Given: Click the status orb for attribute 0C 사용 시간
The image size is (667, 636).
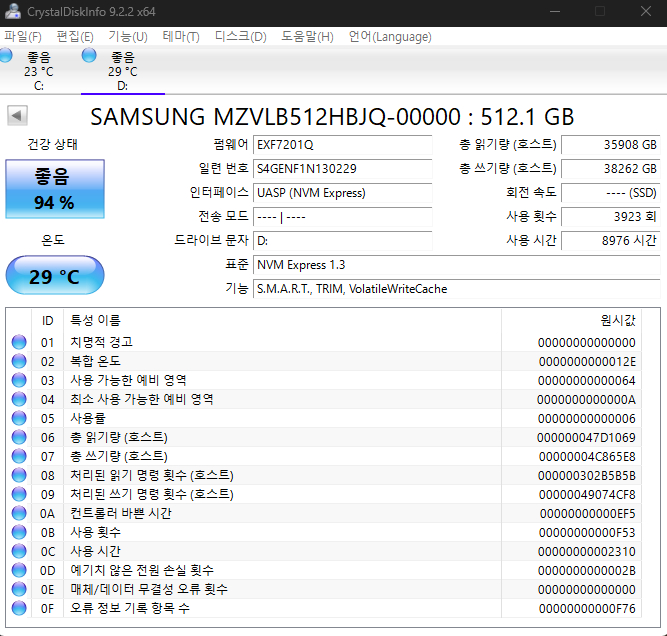Looking at the screenshot, I should [x=19, y=551].
